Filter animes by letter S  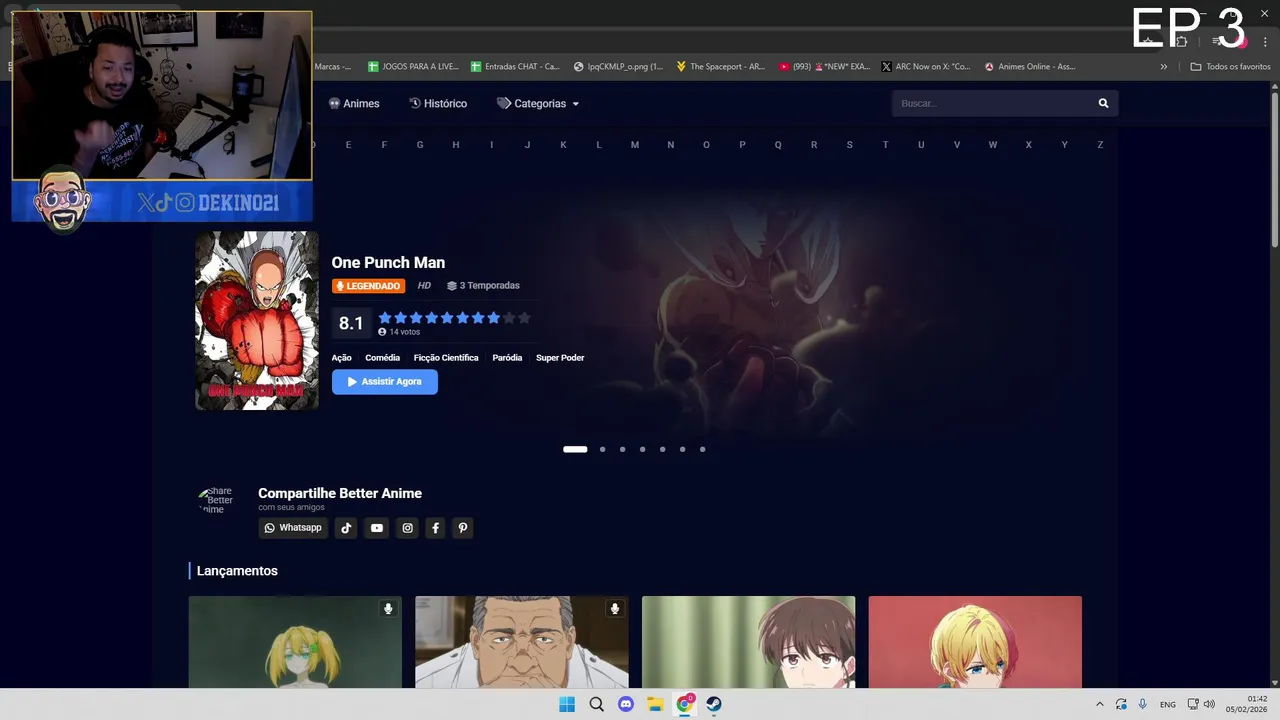(850, 145)
